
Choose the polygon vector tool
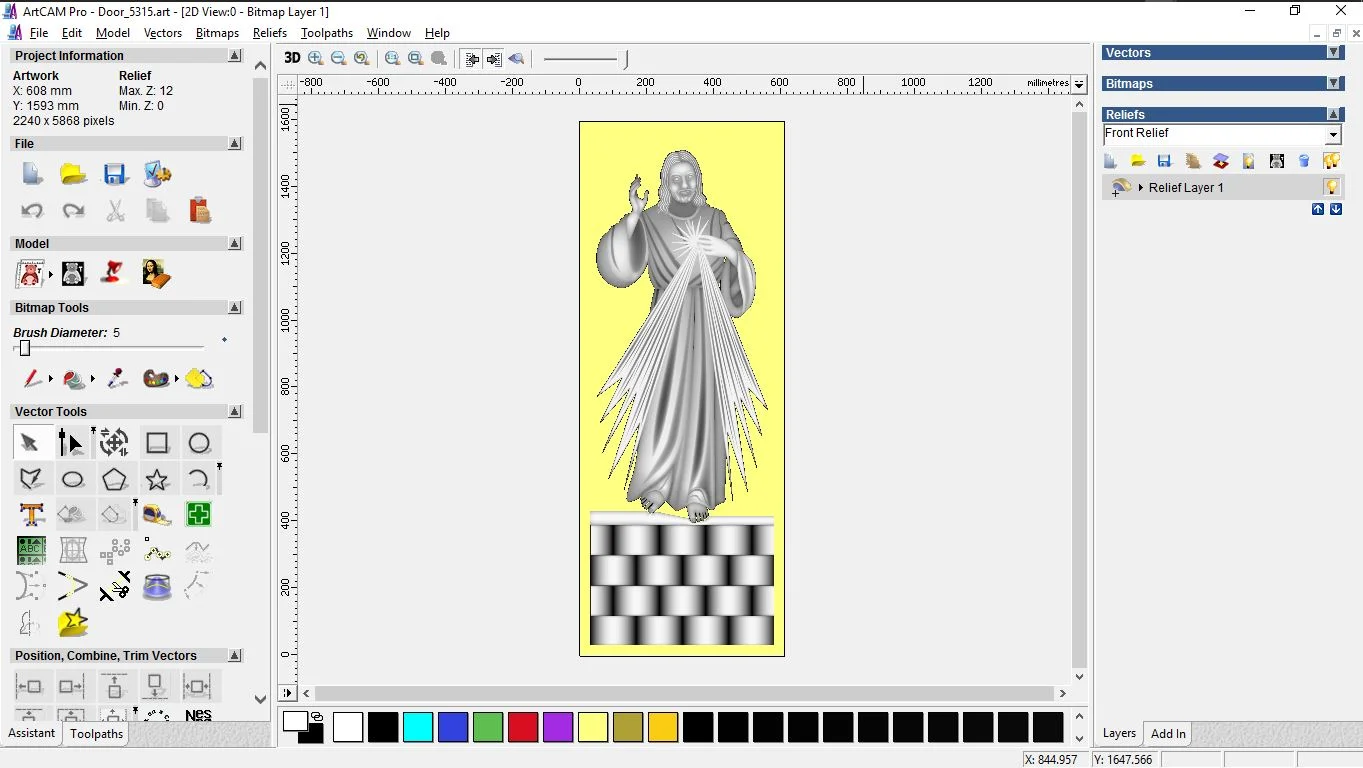click(115, 480)
